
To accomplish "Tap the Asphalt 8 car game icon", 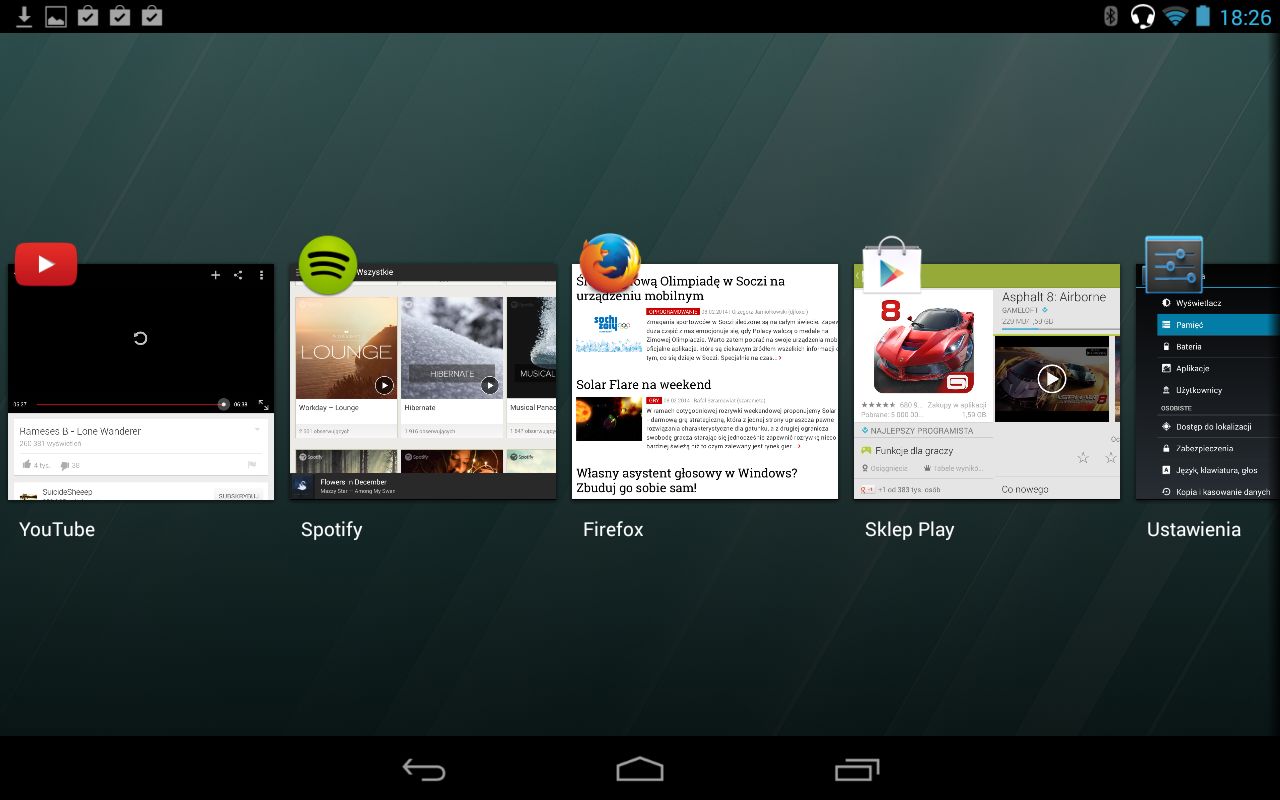I will point(925,347).
